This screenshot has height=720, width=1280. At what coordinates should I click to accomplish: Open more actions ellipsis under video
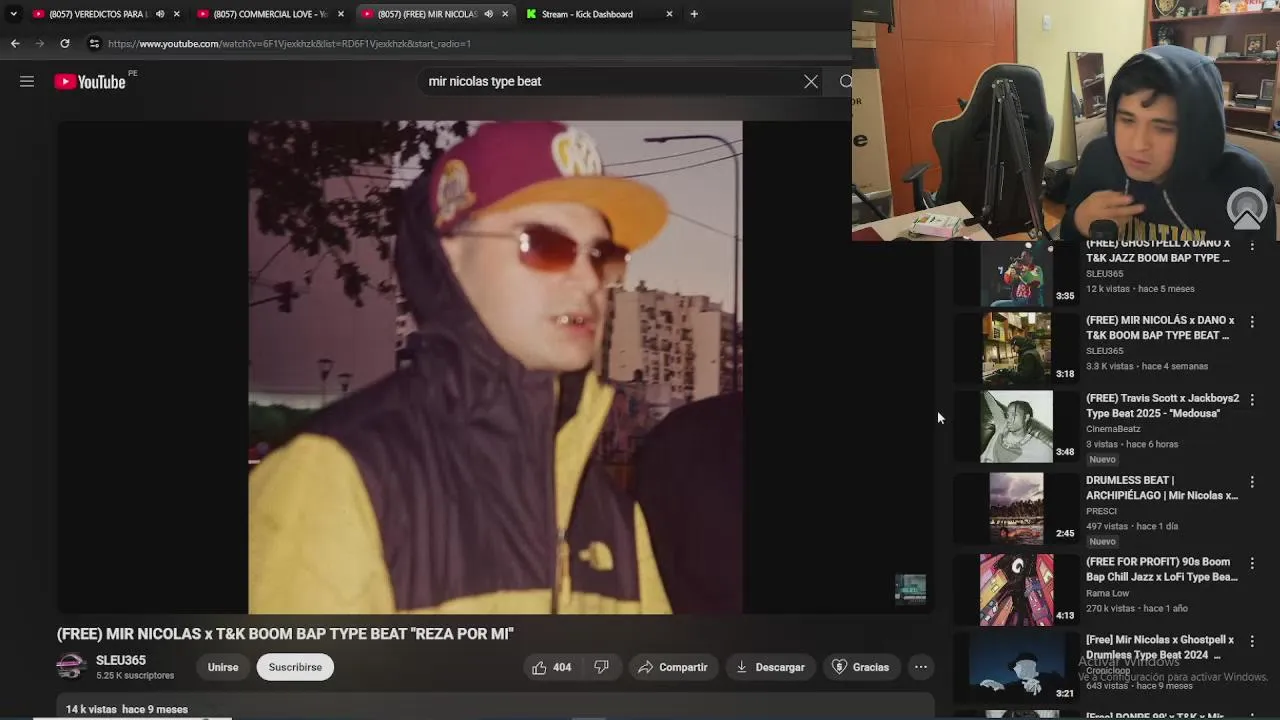[921, 667]
